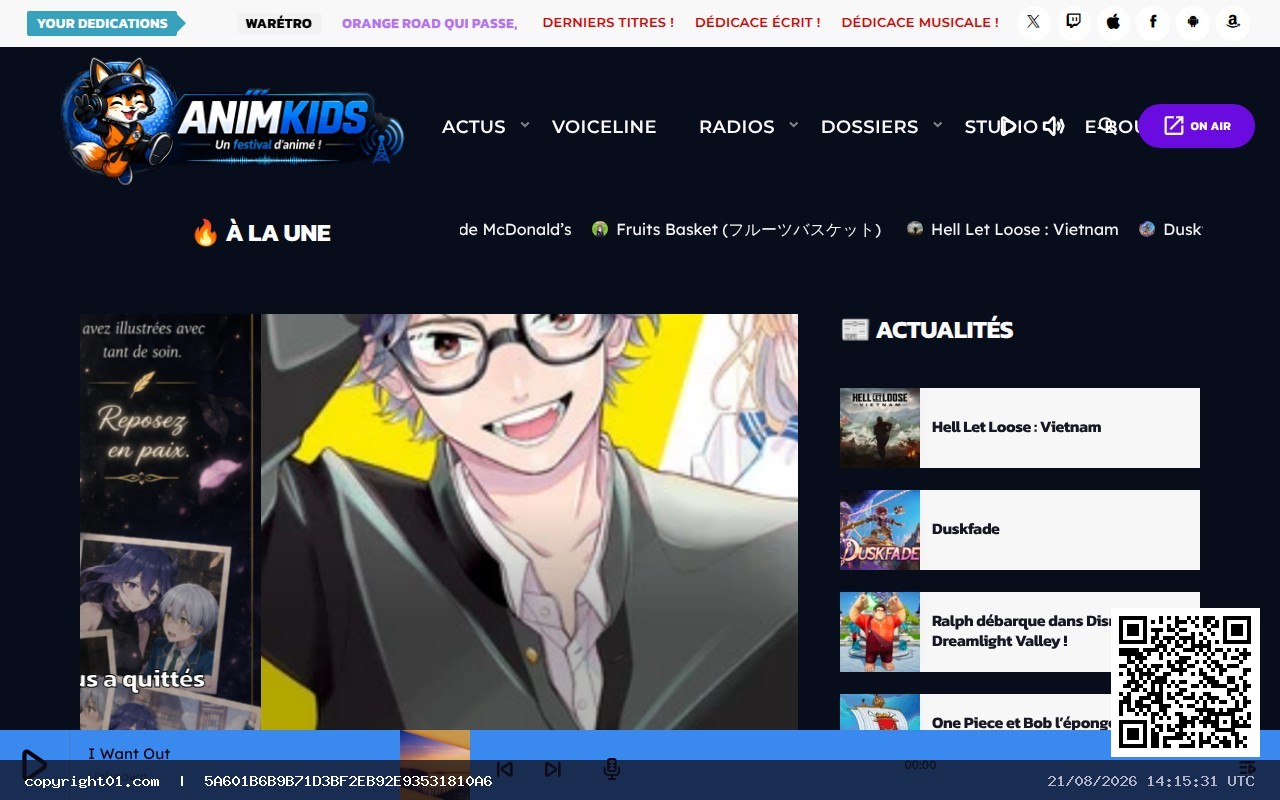
Task: Open the DÉDICACE ÉCRIT ! link
Action: point(758,22)
